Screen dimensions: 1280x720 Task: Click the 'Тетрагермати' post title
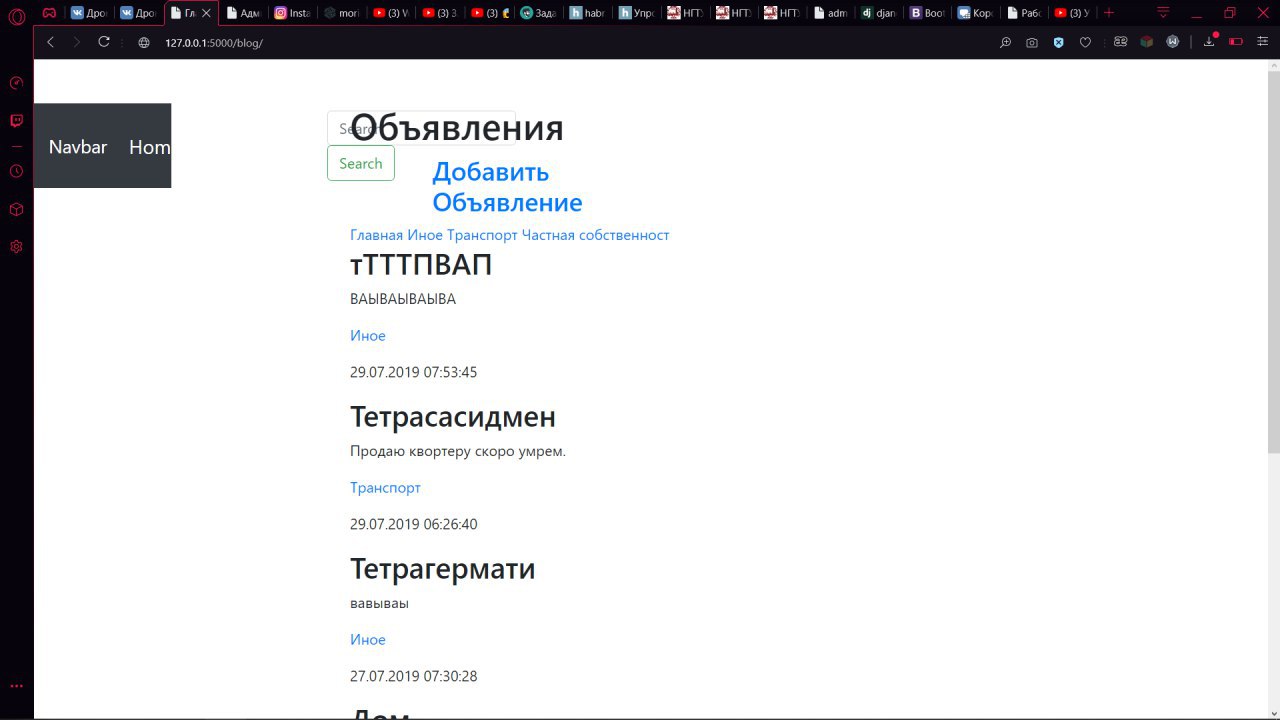pos(443,569)
